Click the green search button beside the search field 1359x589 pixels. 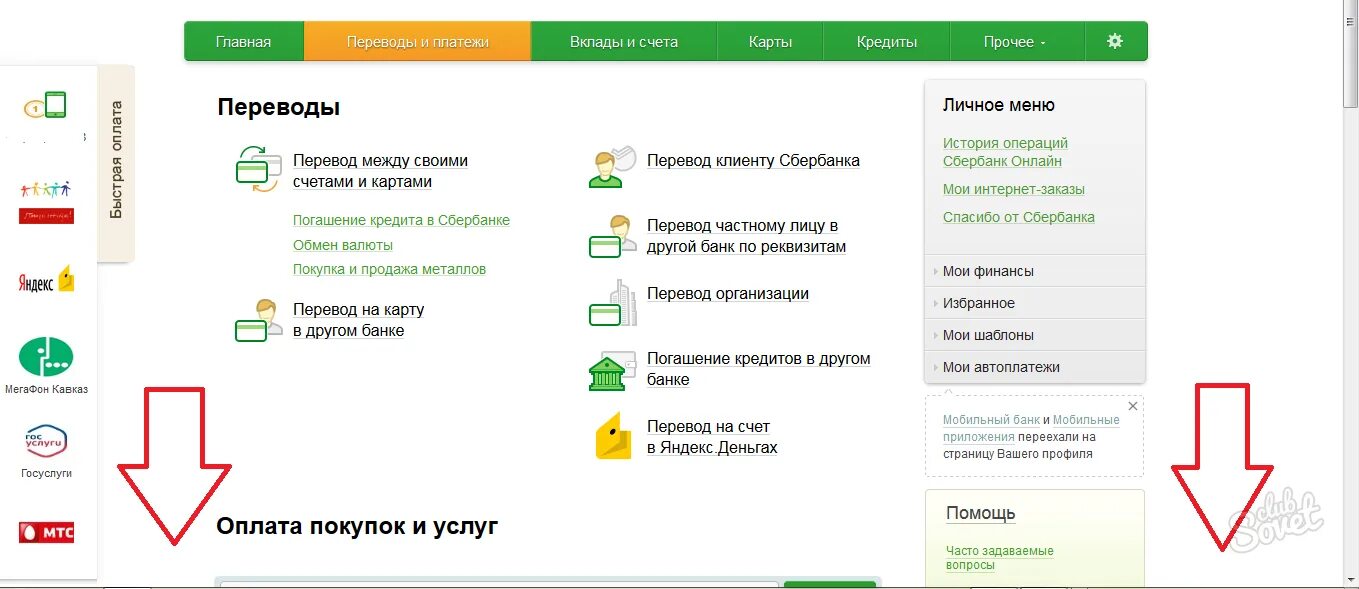point(829,585)
